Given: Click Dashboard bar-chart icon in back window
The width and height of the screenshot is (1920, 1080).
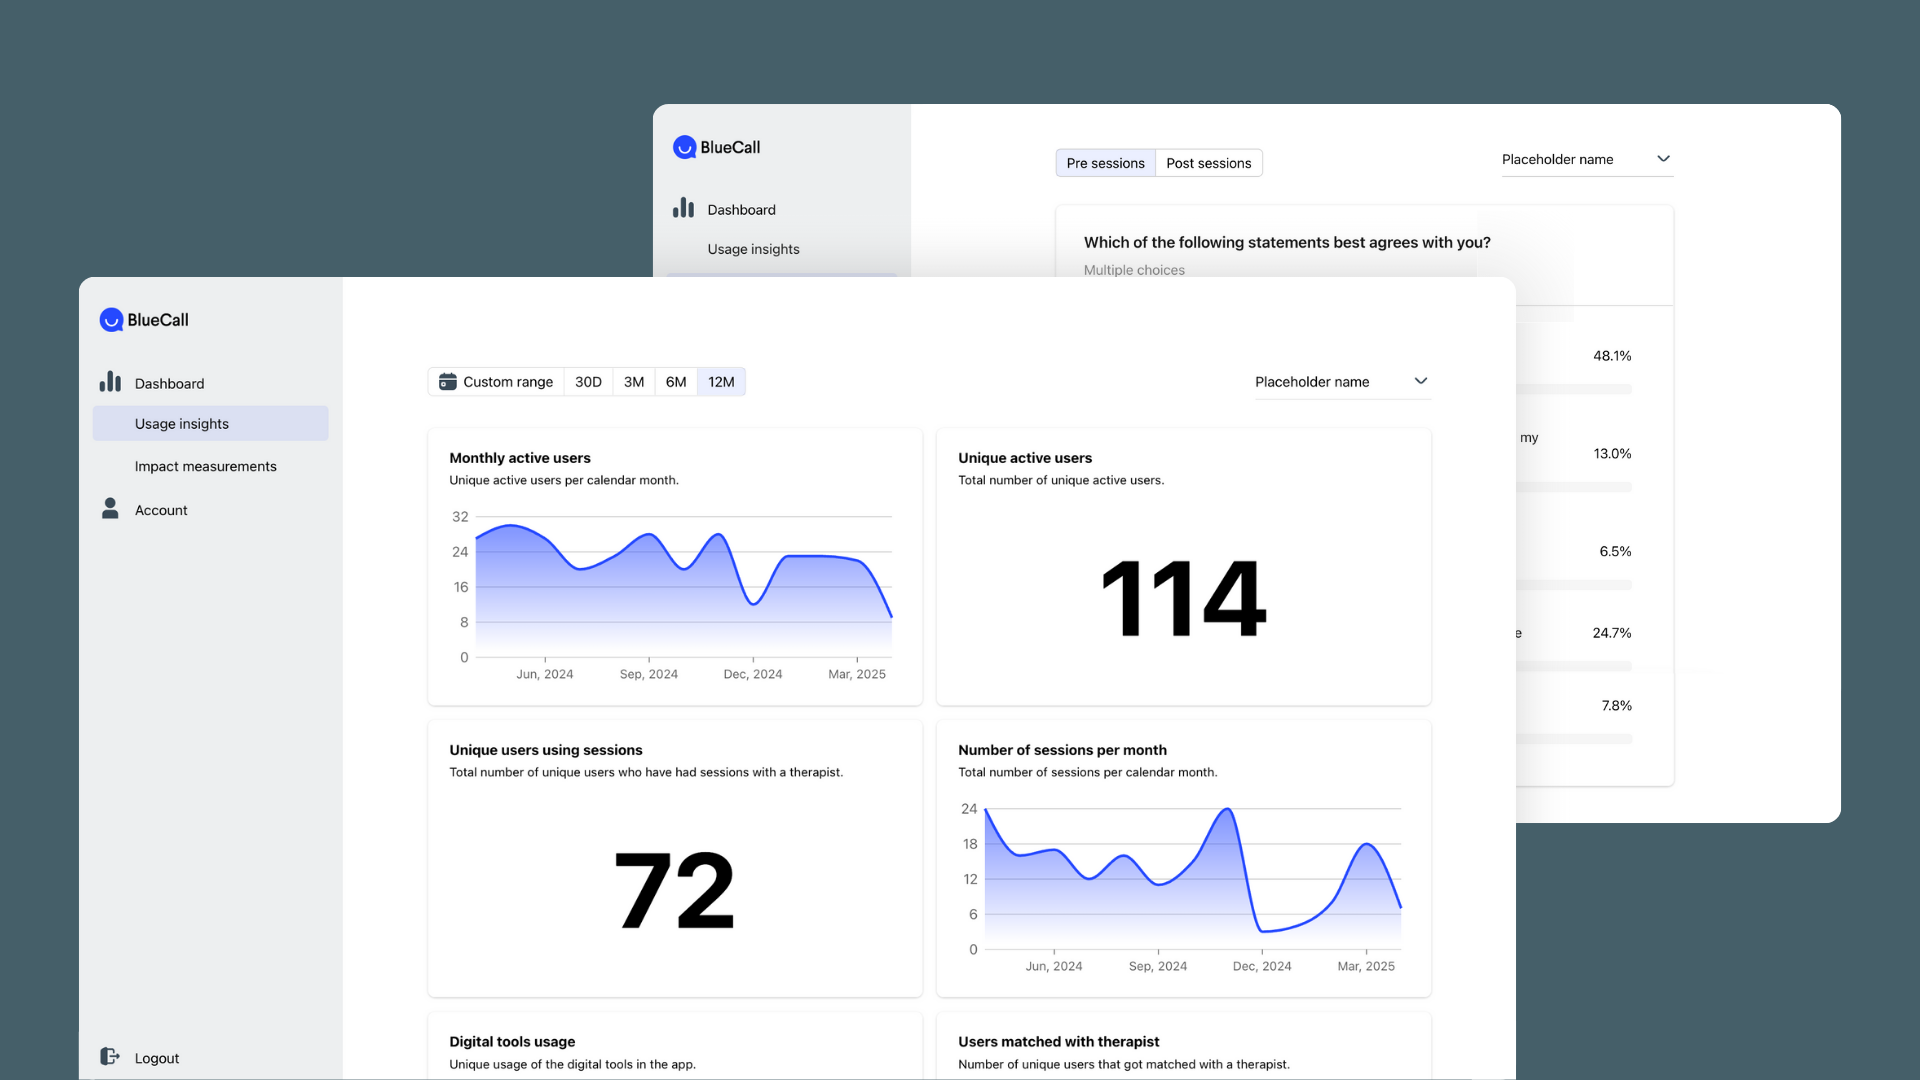Looking at the screenshot, I should click(x=683, y=208).
